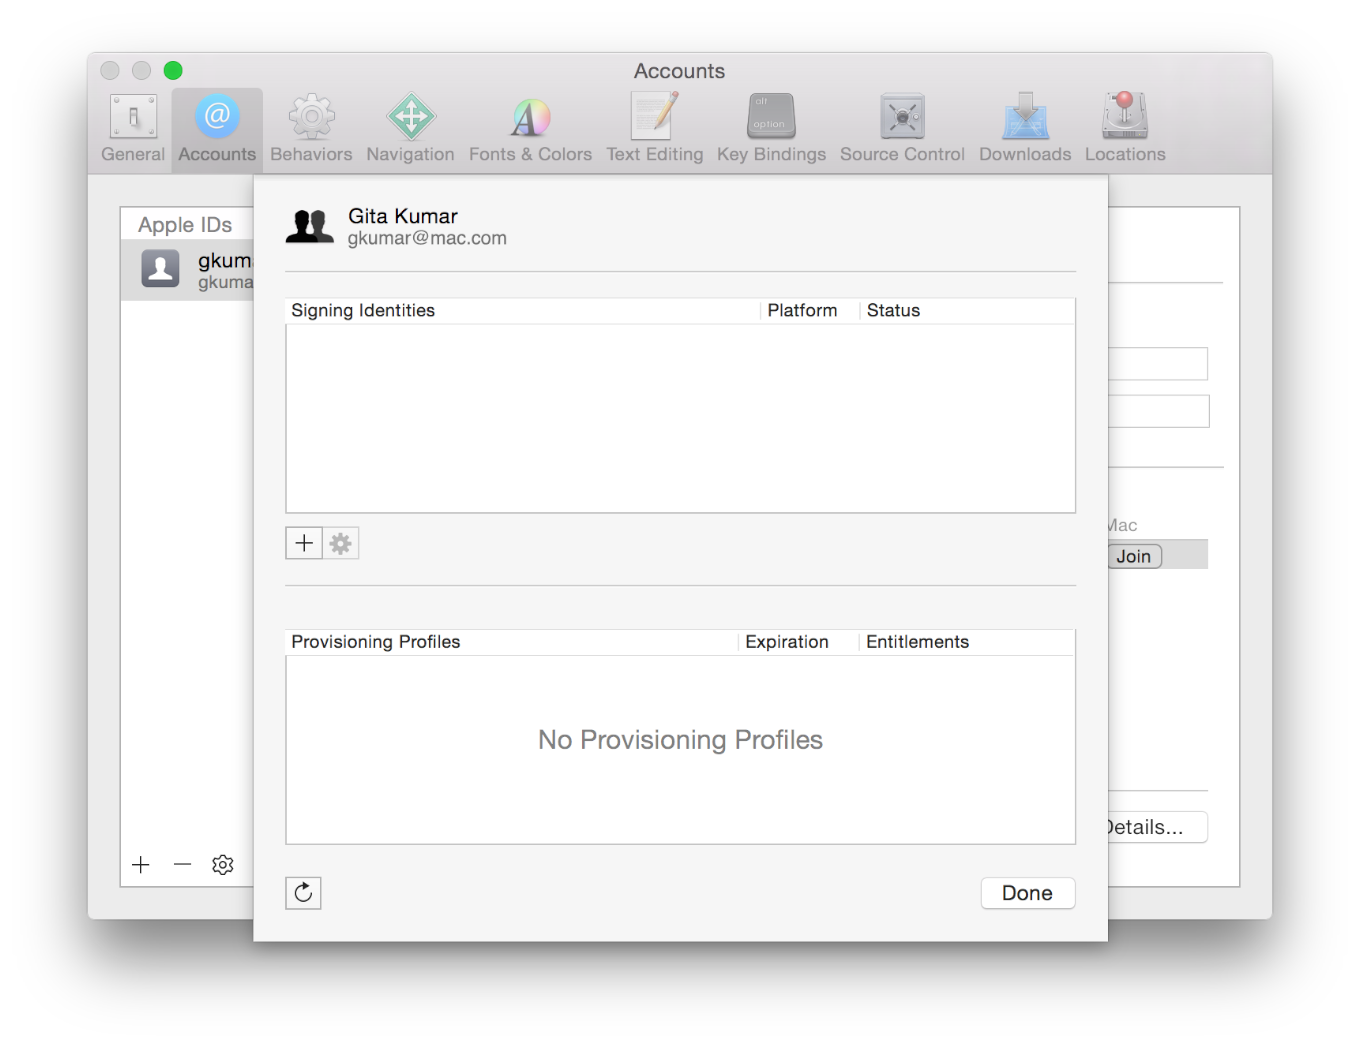This screenshot has height=1048, width=1360.
Task: Show the Key Bindings pane
Action: click(x=771, y=130)
